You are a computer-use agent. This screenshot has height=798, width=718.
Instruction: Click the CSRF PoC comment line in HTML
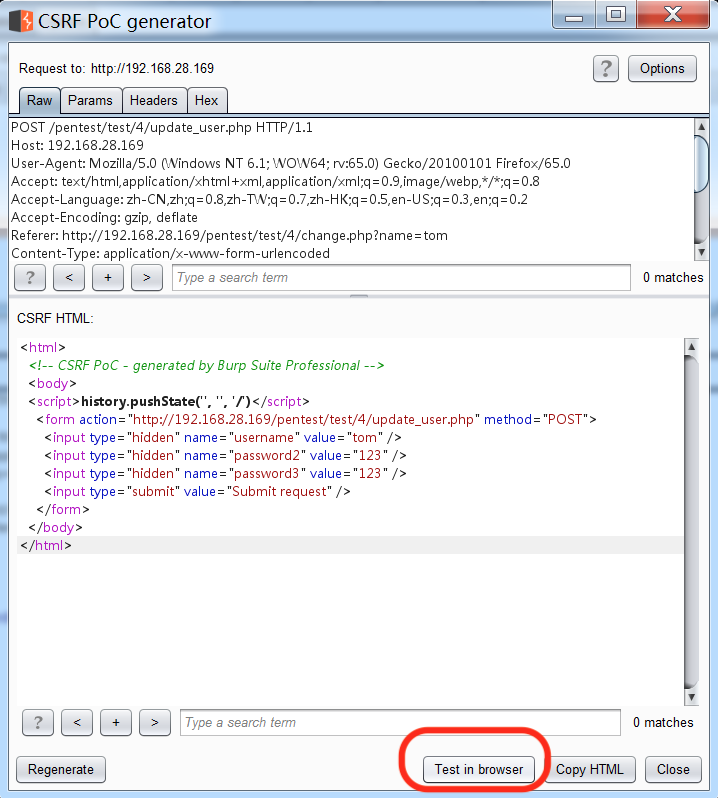tap(206, 365)
